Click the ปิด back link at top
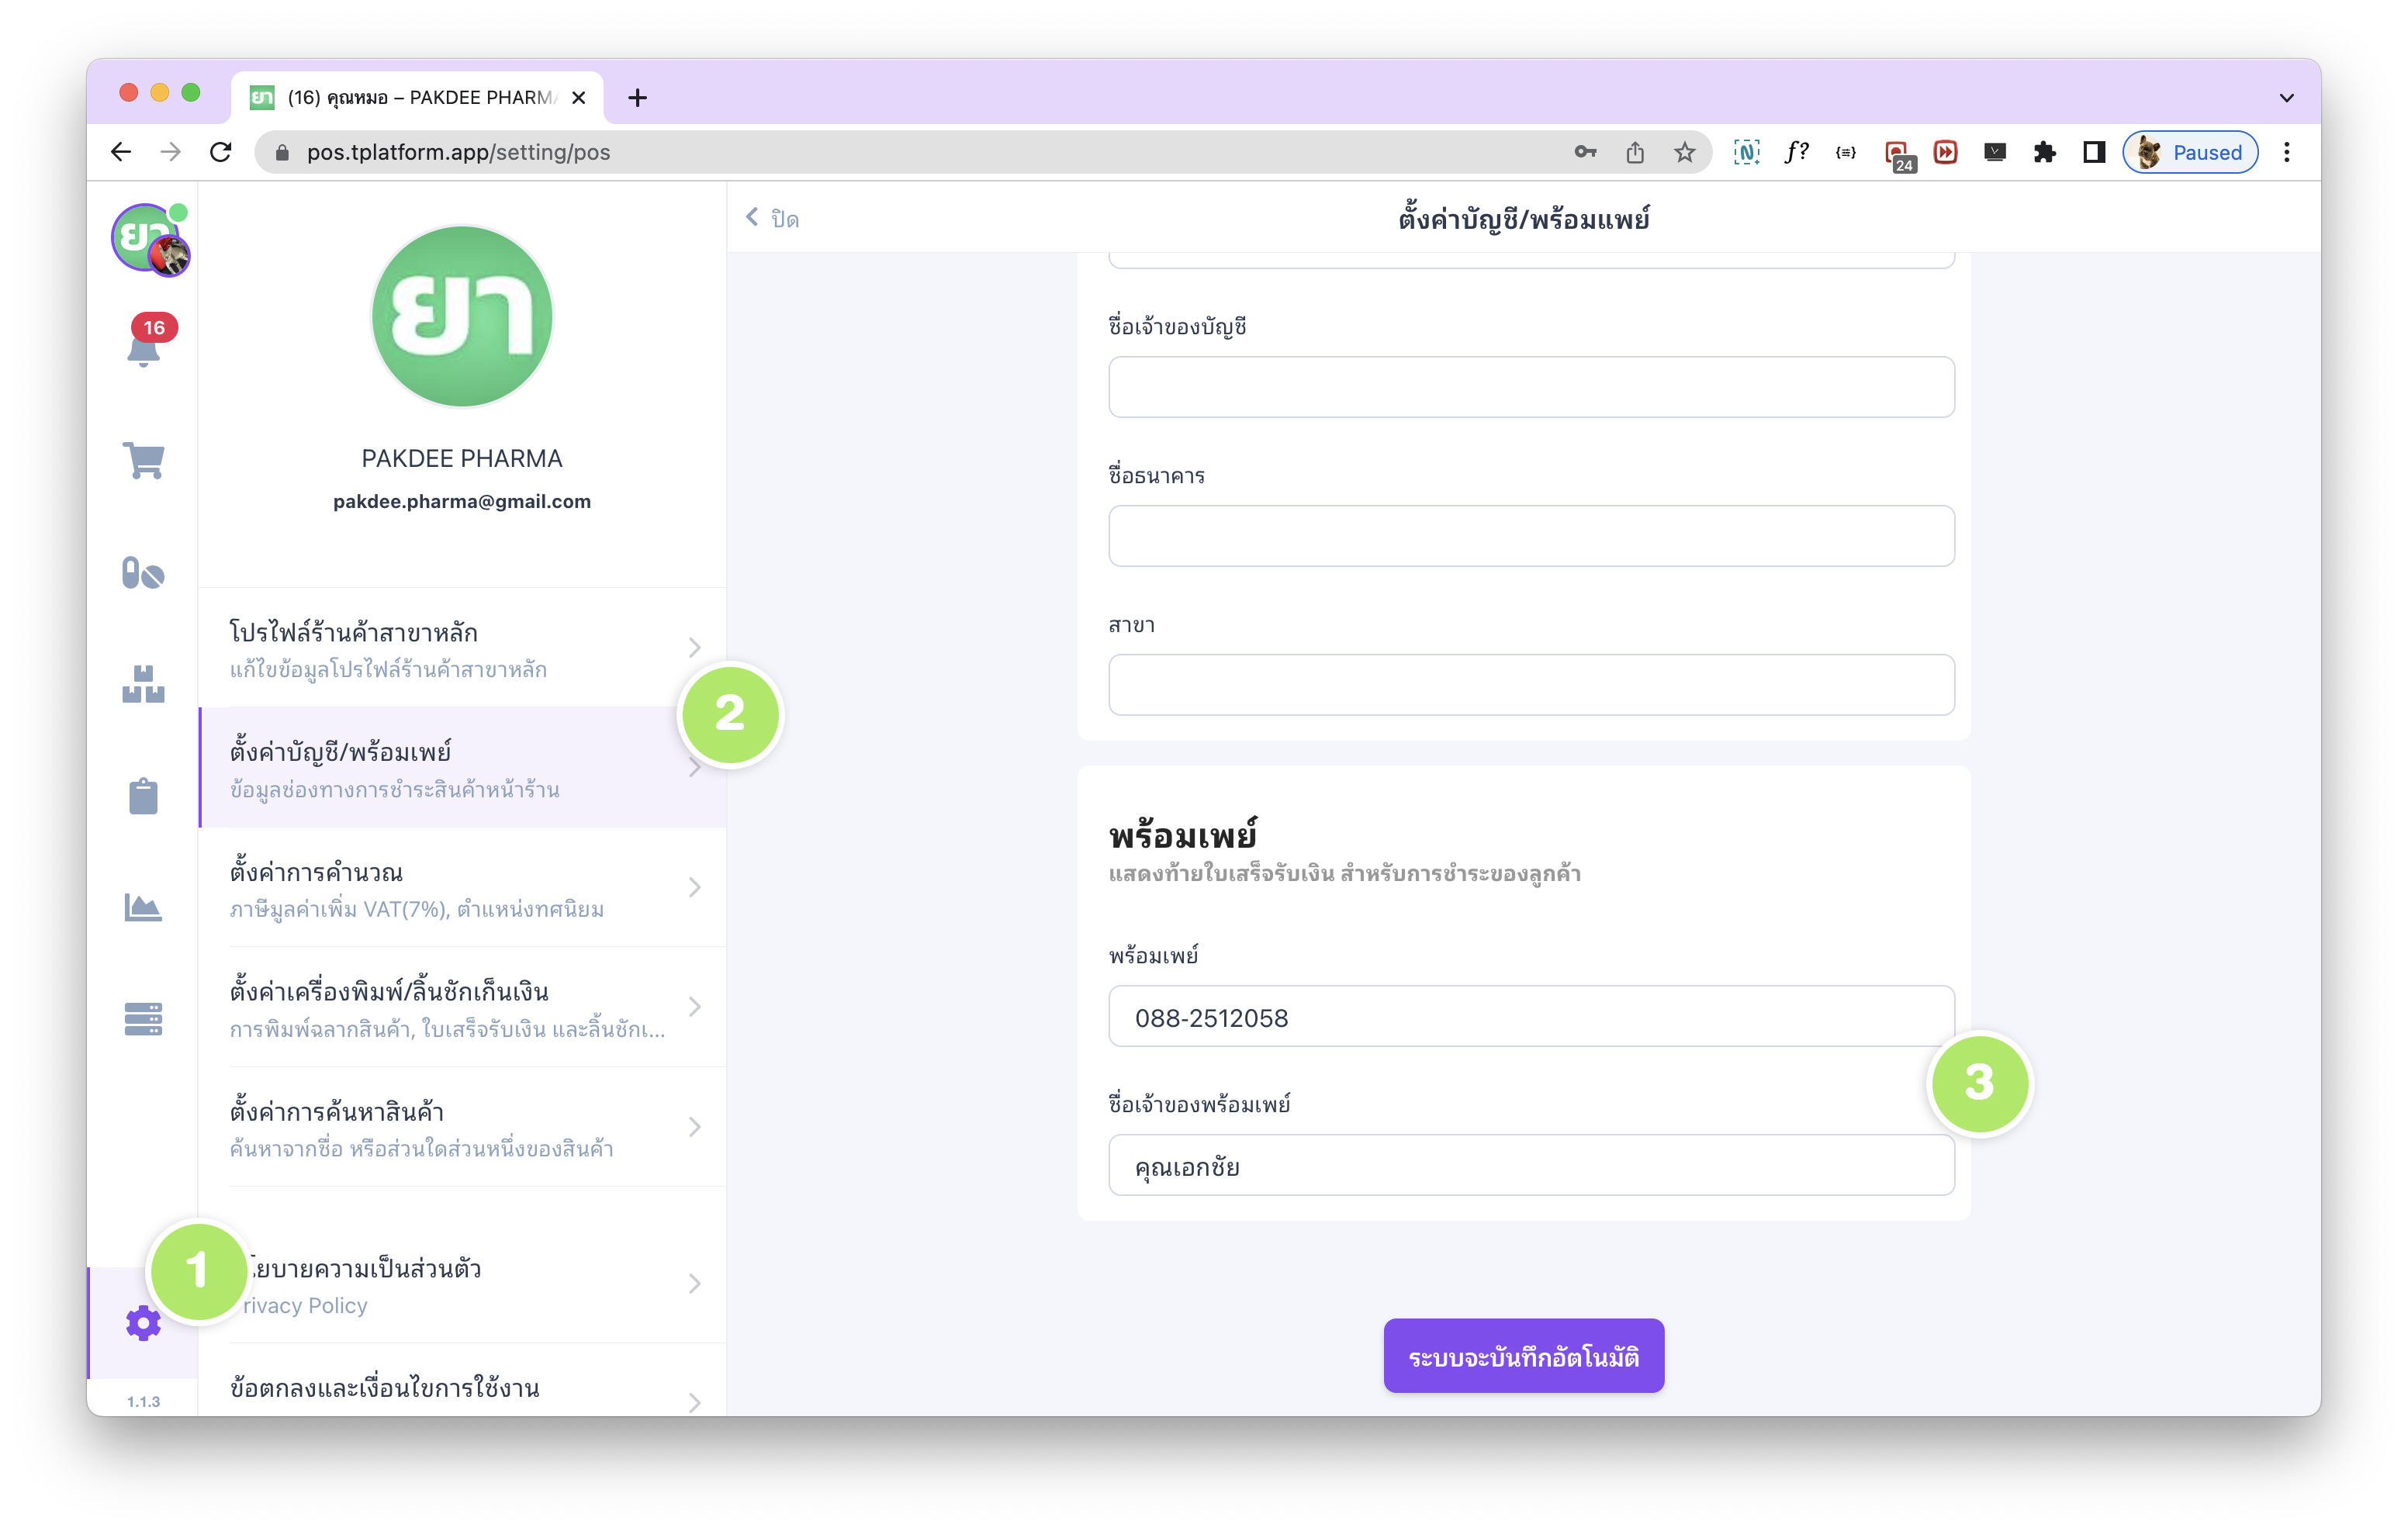Viewport: 2408px width, 1531px height. tap(772, 218)
